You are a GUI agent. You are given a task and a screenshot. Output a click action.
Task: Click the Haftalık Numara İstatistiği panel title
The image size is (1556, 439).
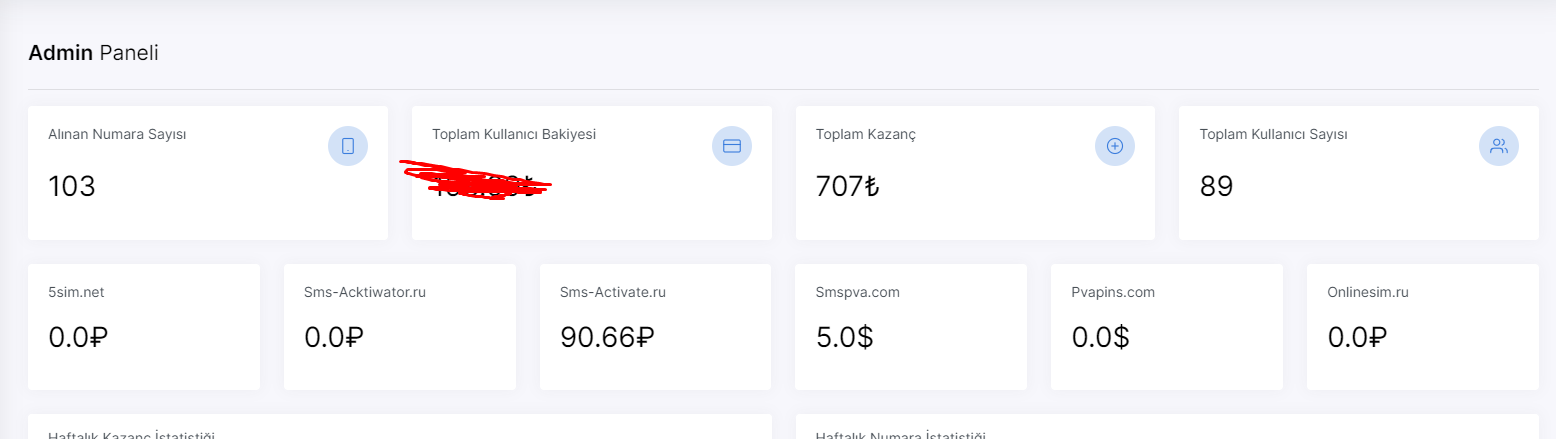[901, 435]
